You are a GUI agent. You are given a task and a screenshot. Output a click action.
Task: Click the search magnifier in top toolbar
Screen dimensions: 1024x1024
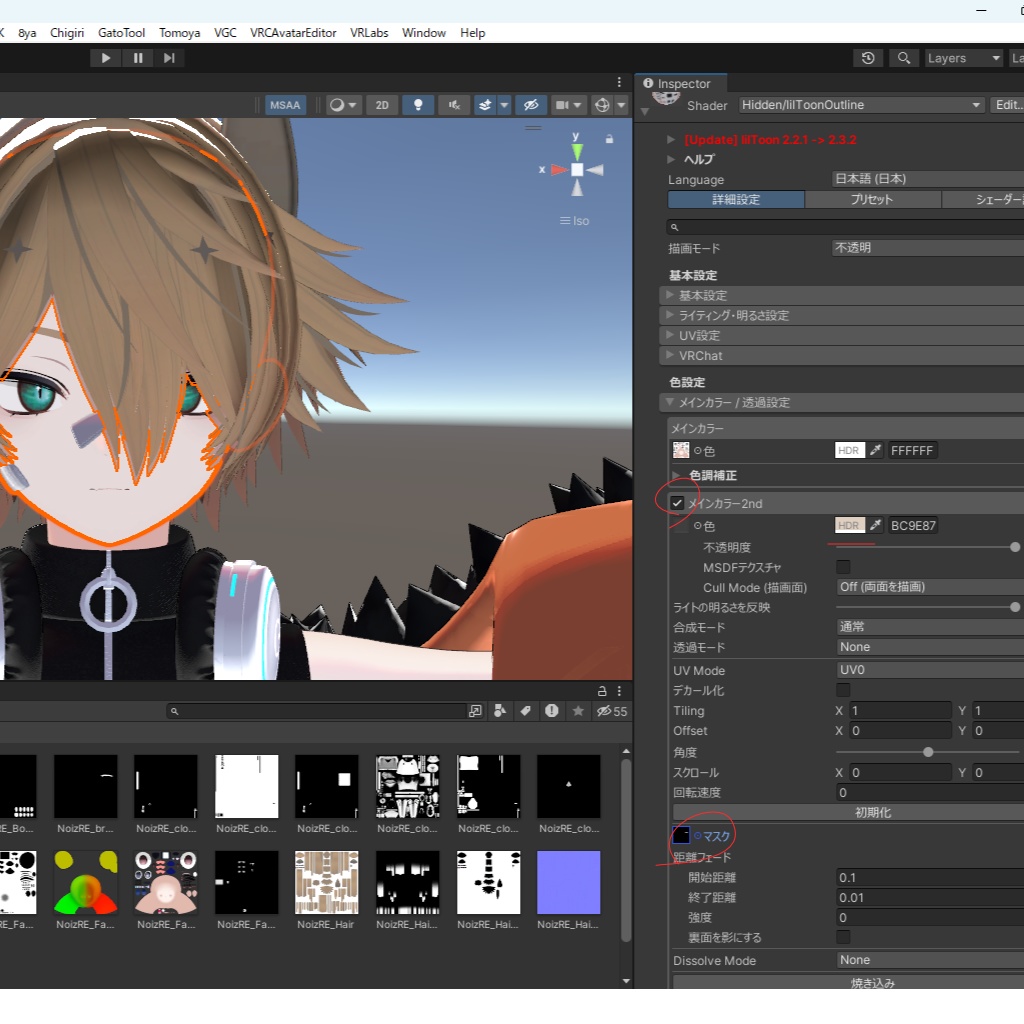[903, 58]
